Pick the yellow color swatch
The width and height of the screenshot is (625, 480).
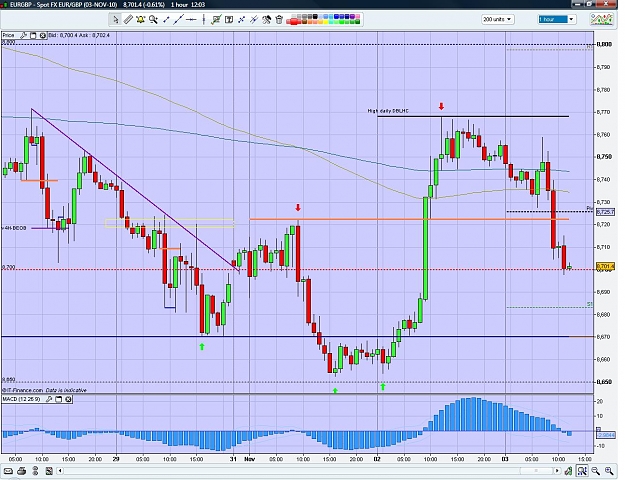pyautogui.click(x=326, y=22)
